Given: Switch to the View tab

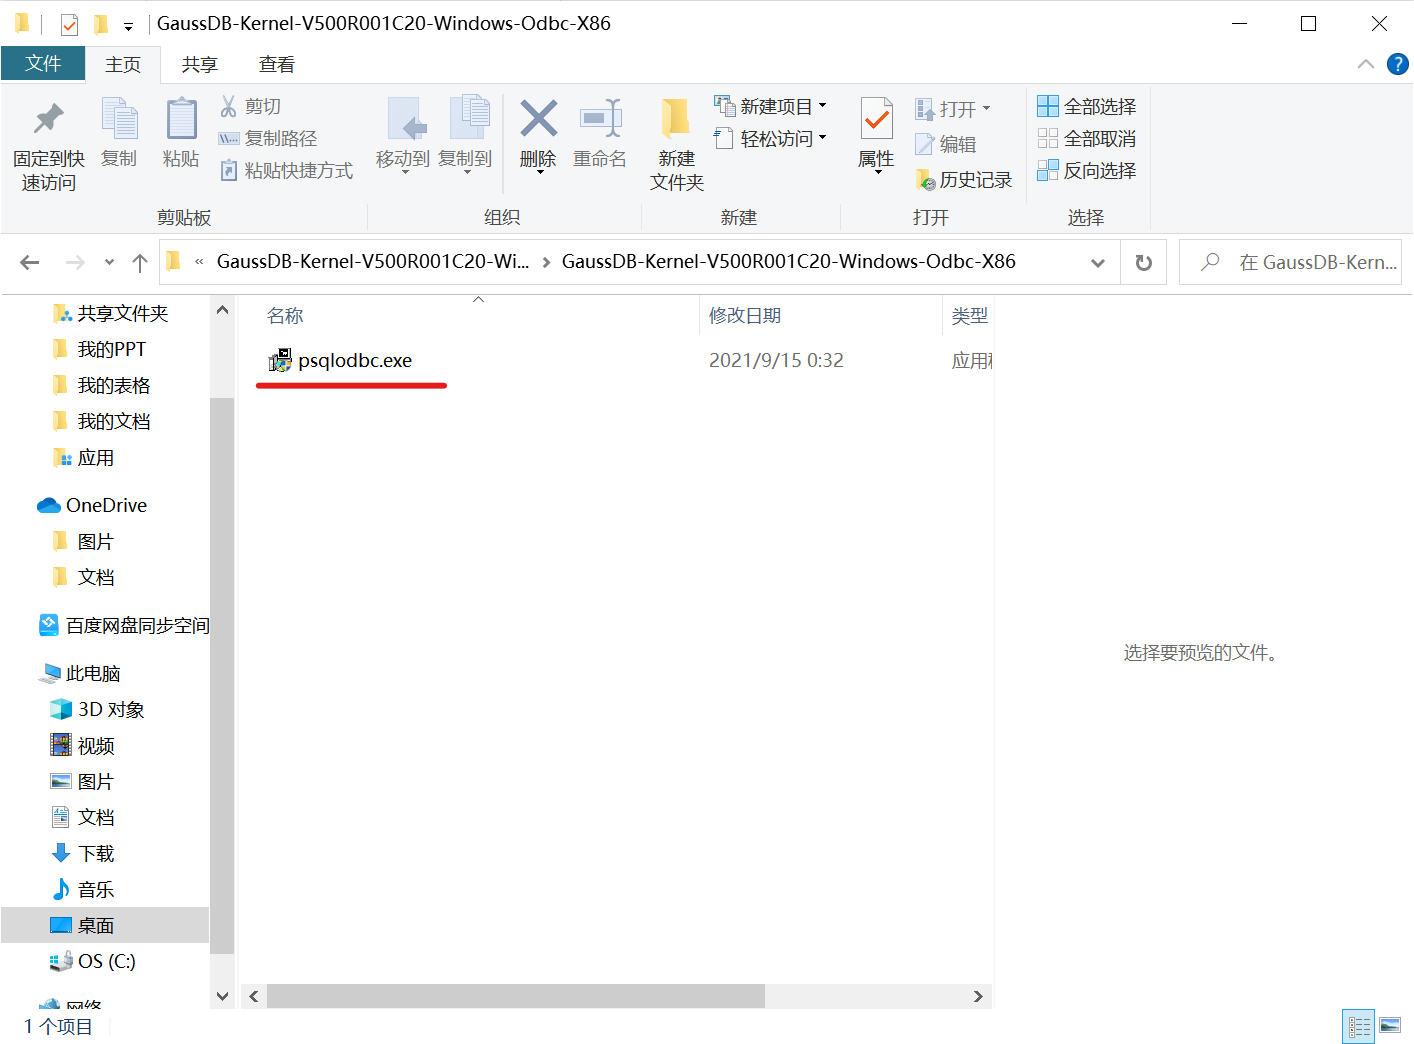Looking at the screenshot, I should (x=277, y=65).
